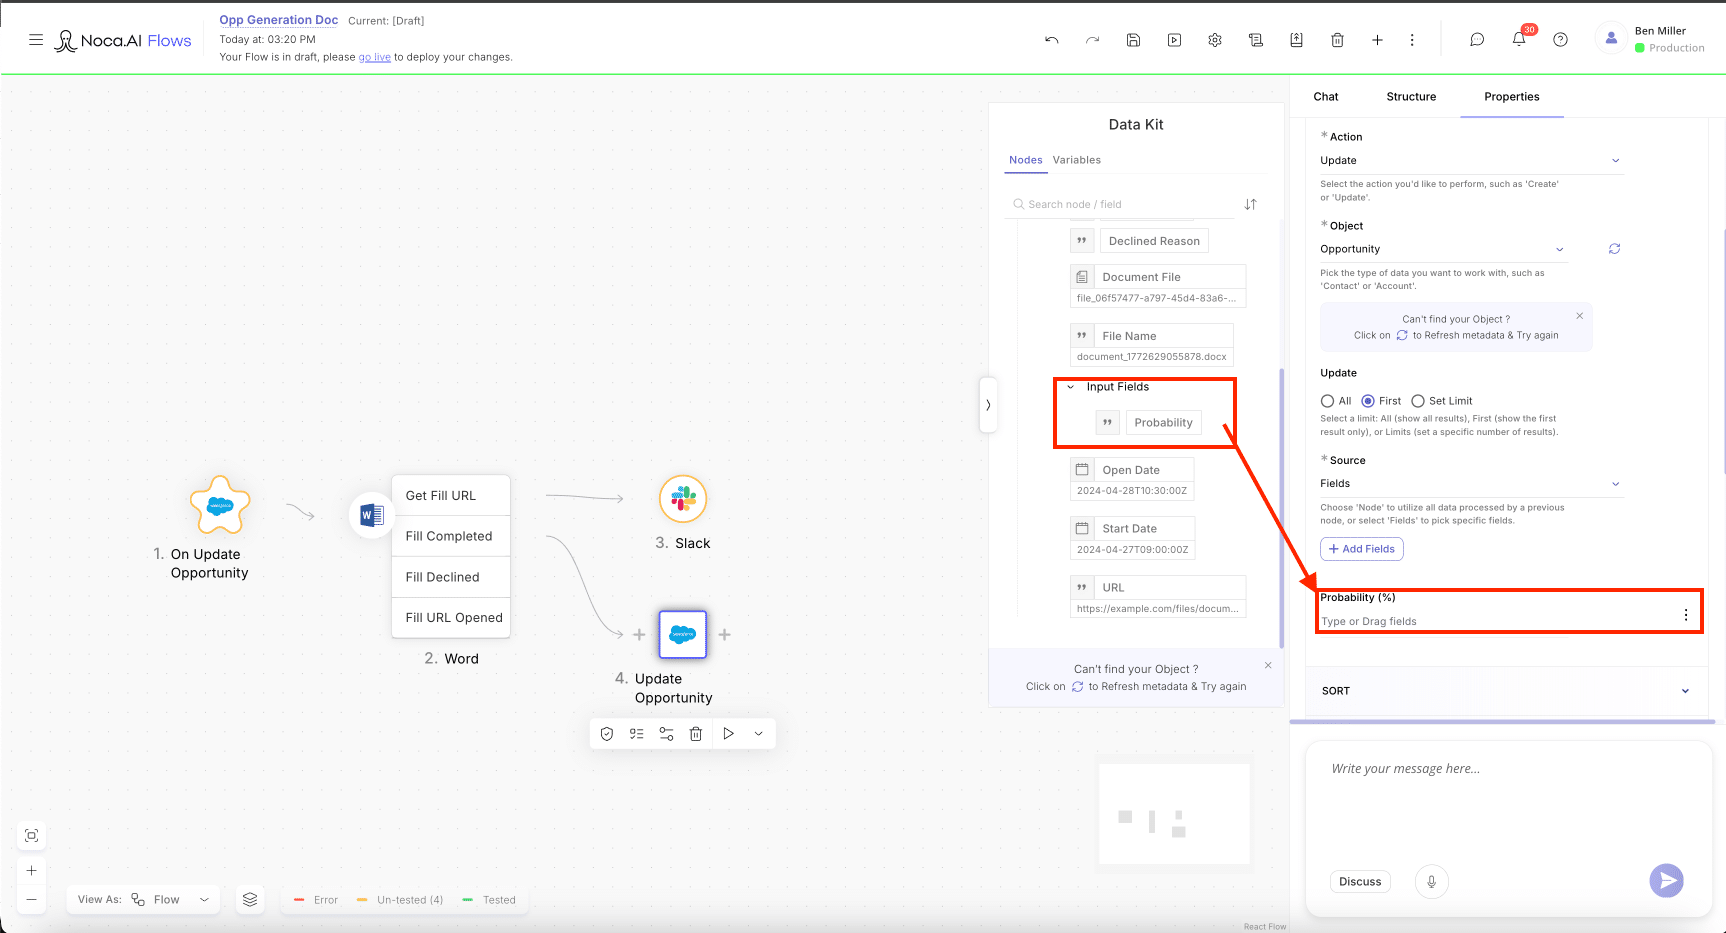1726x933 pixels.
Task: Switch to the Structure tab
Action: coord(1411,97)
